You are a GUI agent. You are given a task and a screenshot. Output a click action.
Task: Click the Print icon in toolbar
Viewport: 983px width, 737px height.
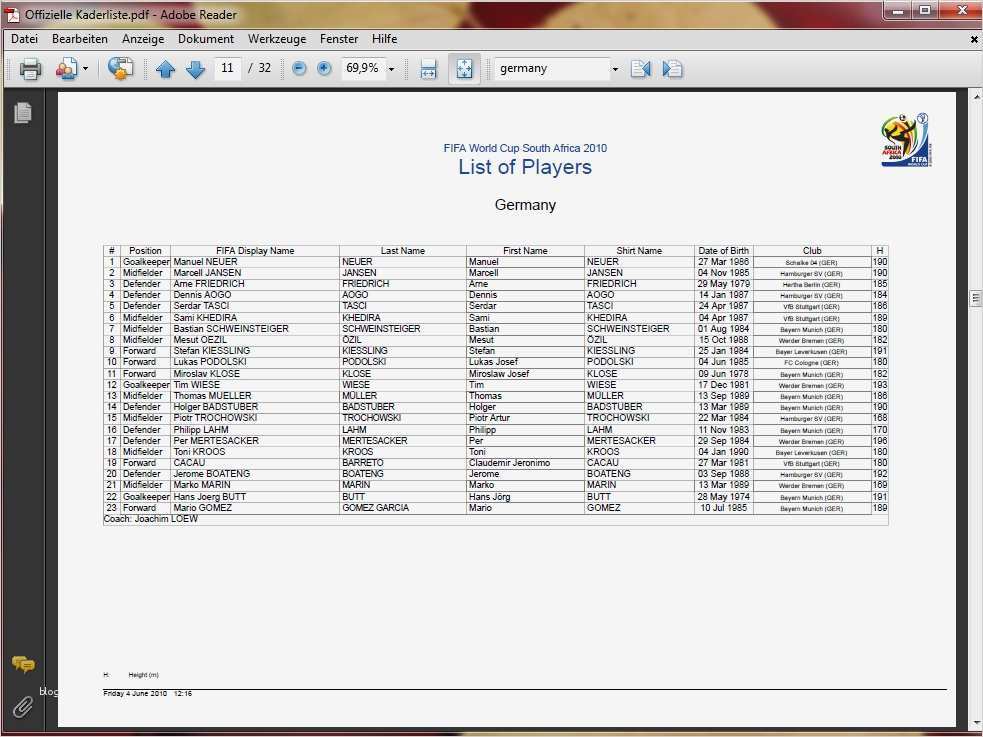(x=30, y=68)
